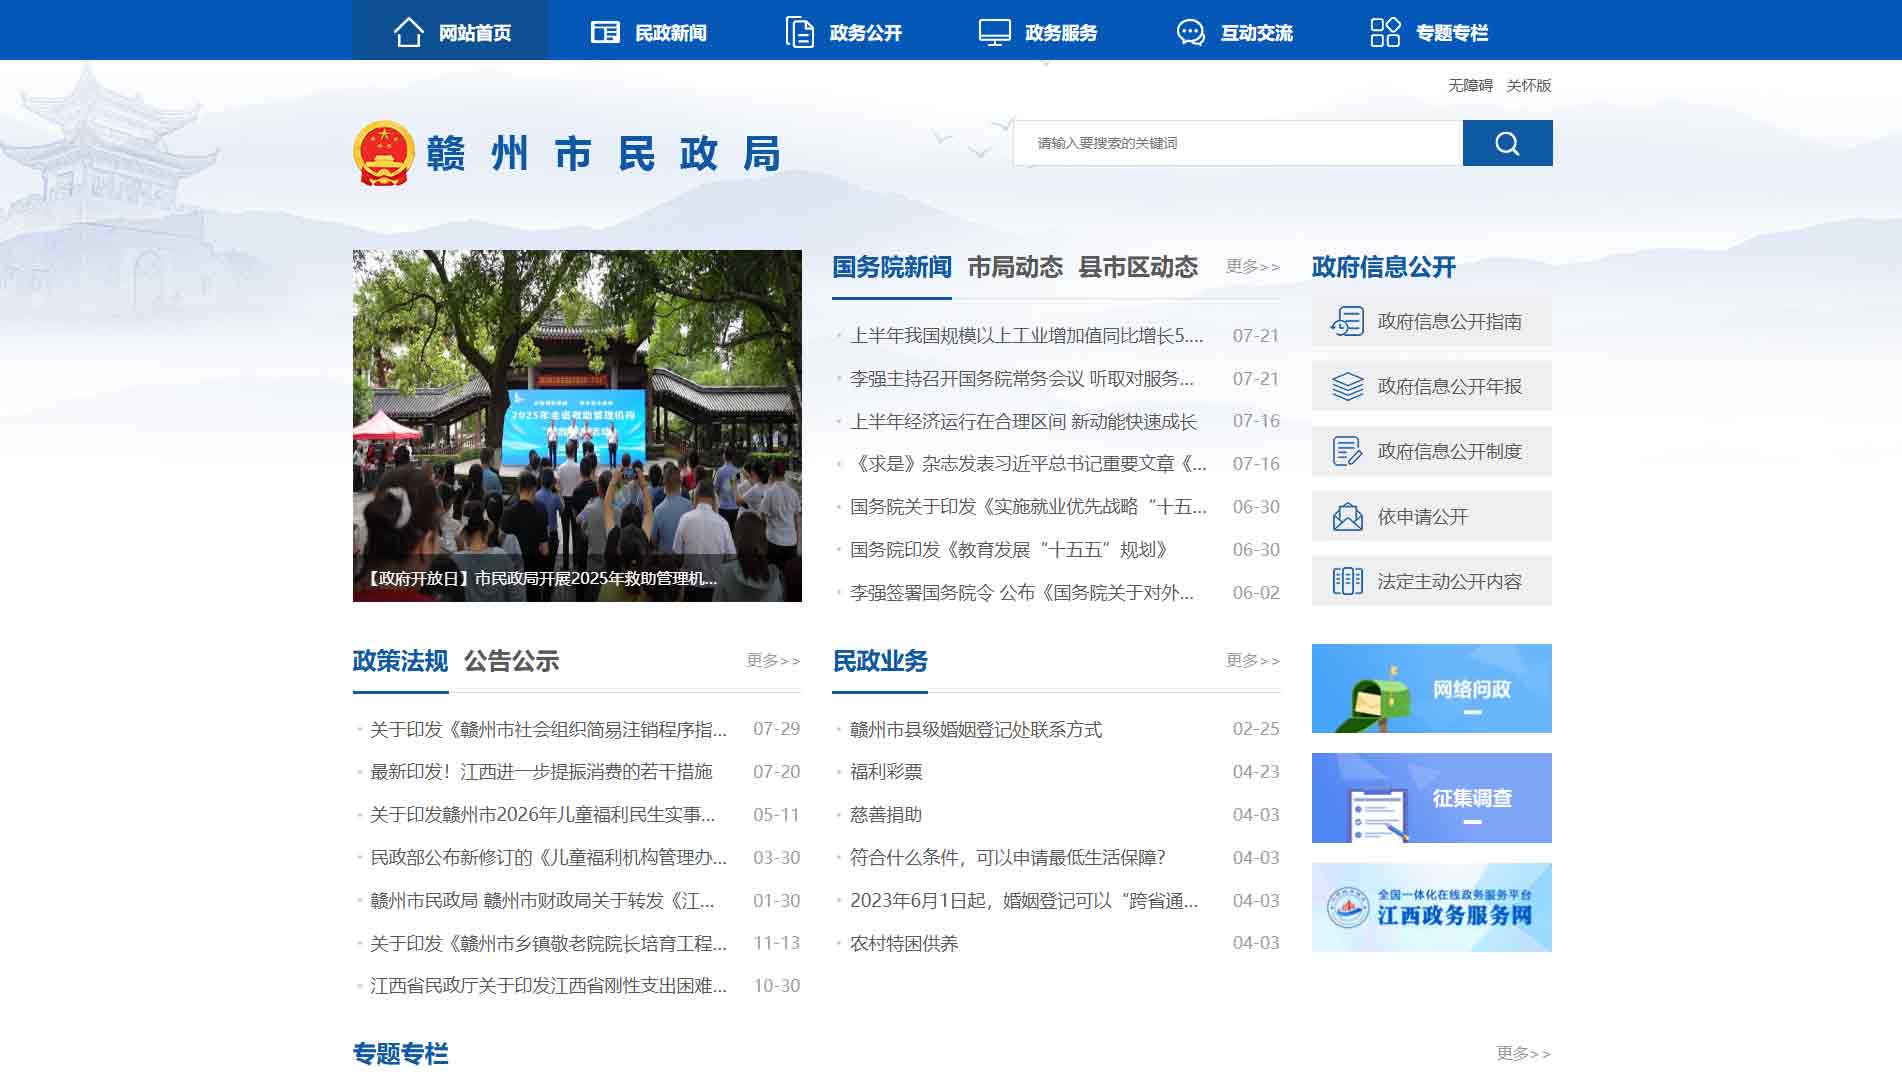Open the 法定主动公开内容 button

pyautogui.click(x=1431, y=581)
